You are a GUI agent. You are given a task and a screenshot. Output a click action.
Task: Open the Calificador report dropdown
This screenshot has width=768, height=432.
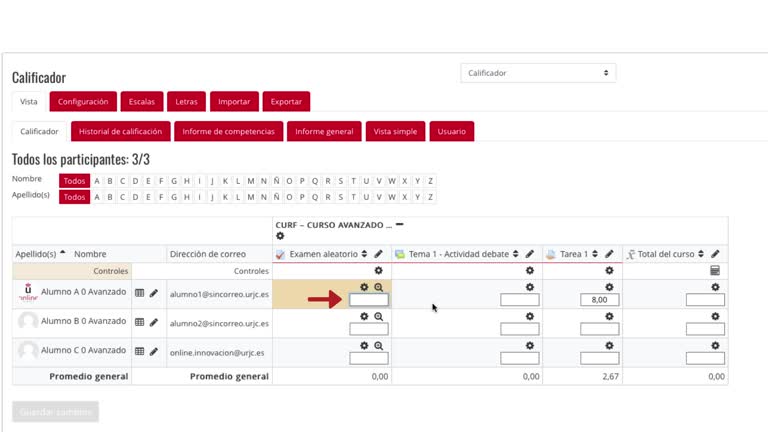pyautogui.click(x=538, y=73)
